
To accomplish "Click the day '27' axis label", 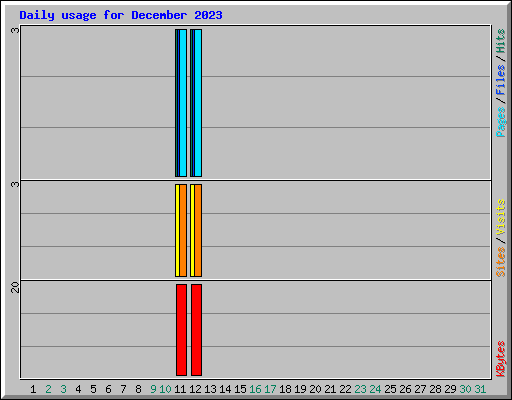I will coord(420,389).
